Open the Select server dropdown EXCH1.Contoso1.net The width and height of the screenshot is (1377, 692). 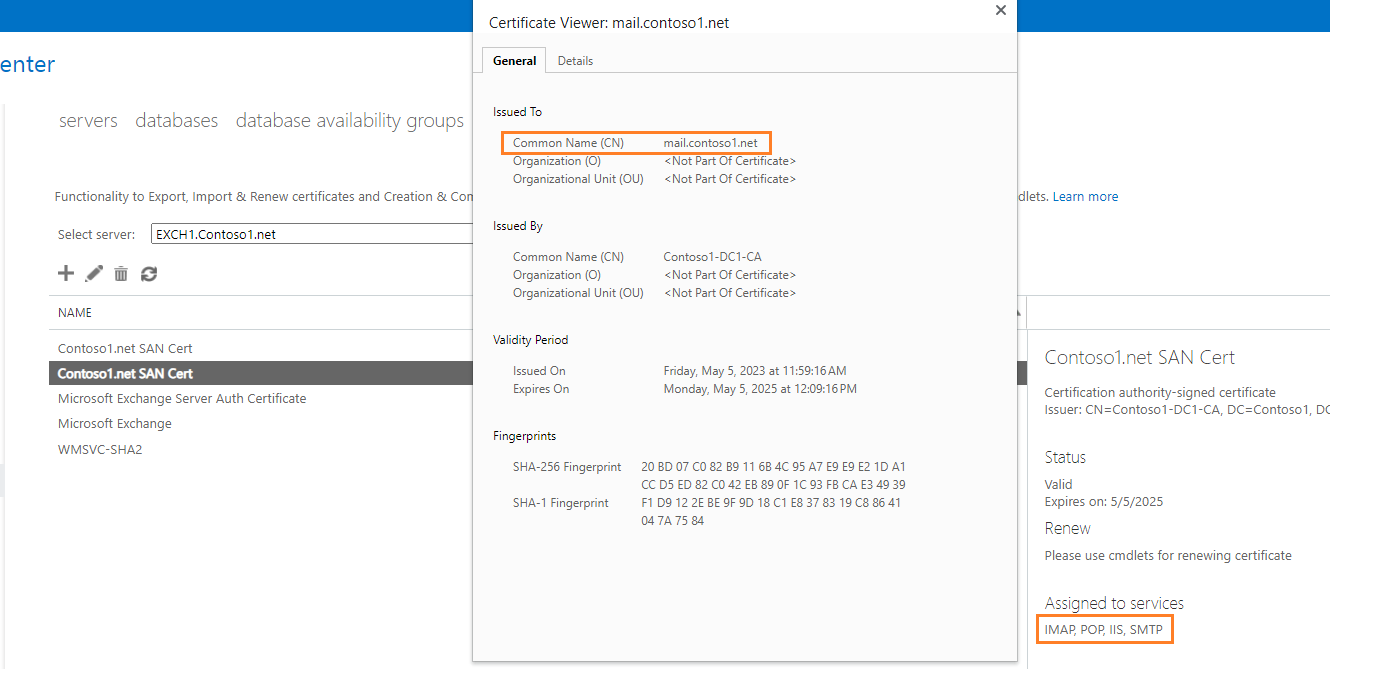[x=312, y=234]
